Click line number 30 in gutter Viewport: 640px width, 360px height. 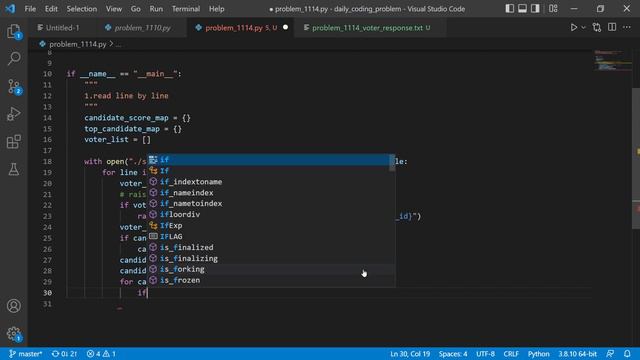[47, 293]
